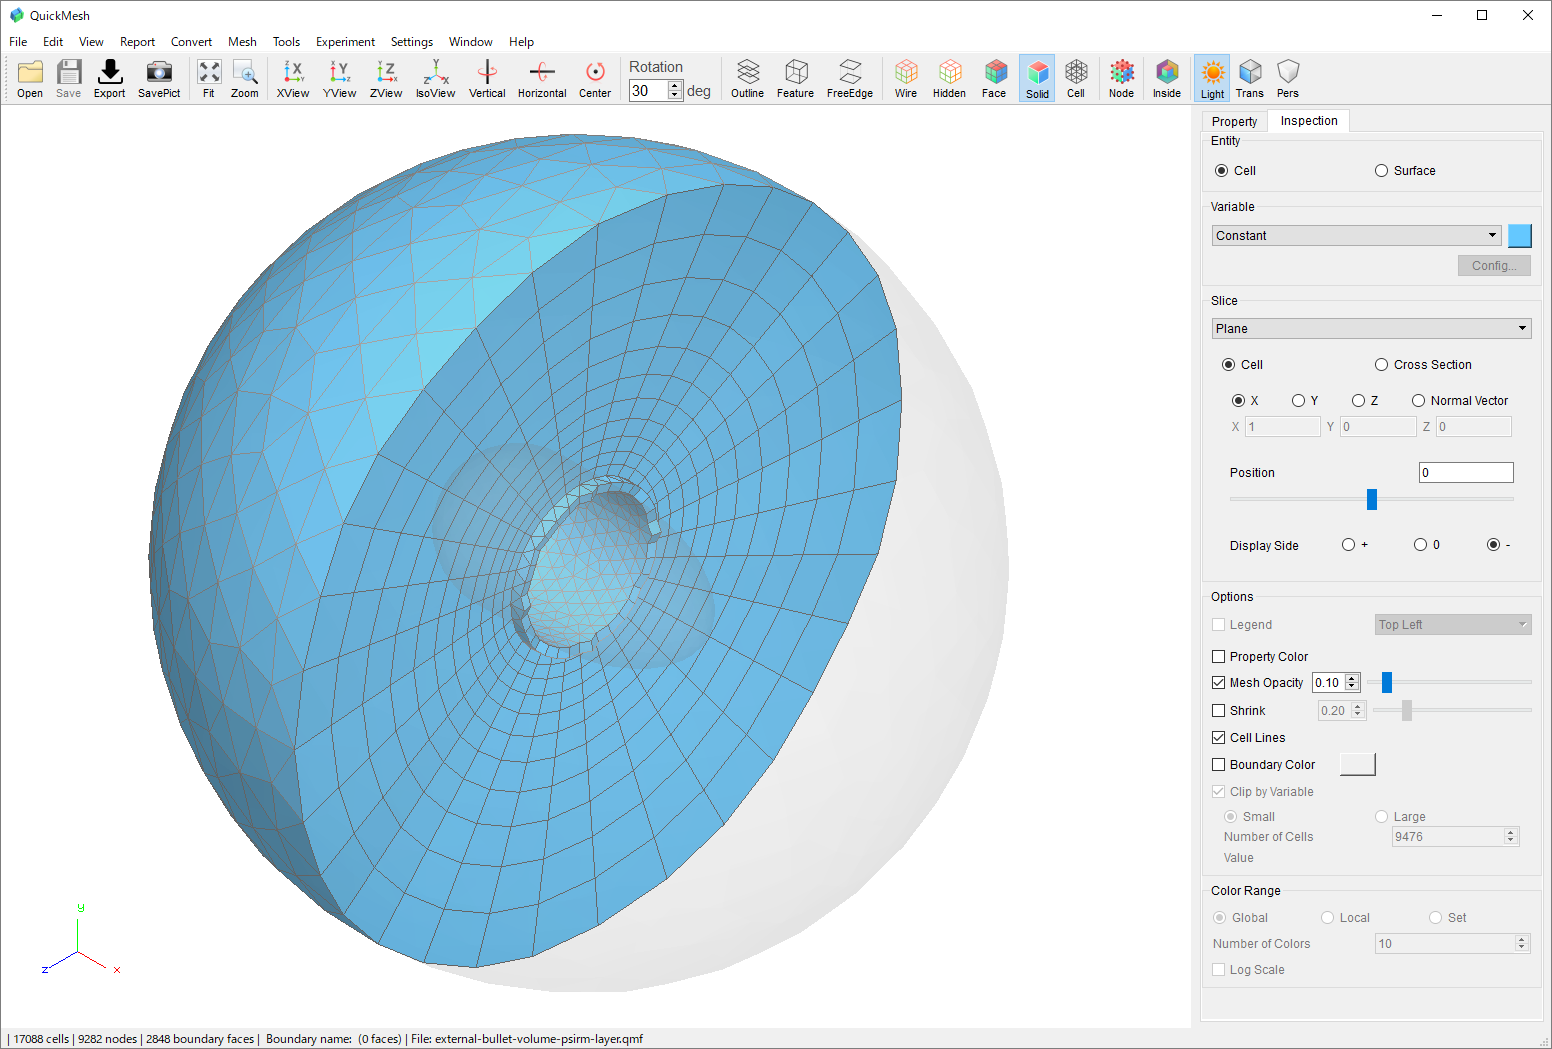
Task: Select the Normal Vector slice option
Action: [1418, 401]
